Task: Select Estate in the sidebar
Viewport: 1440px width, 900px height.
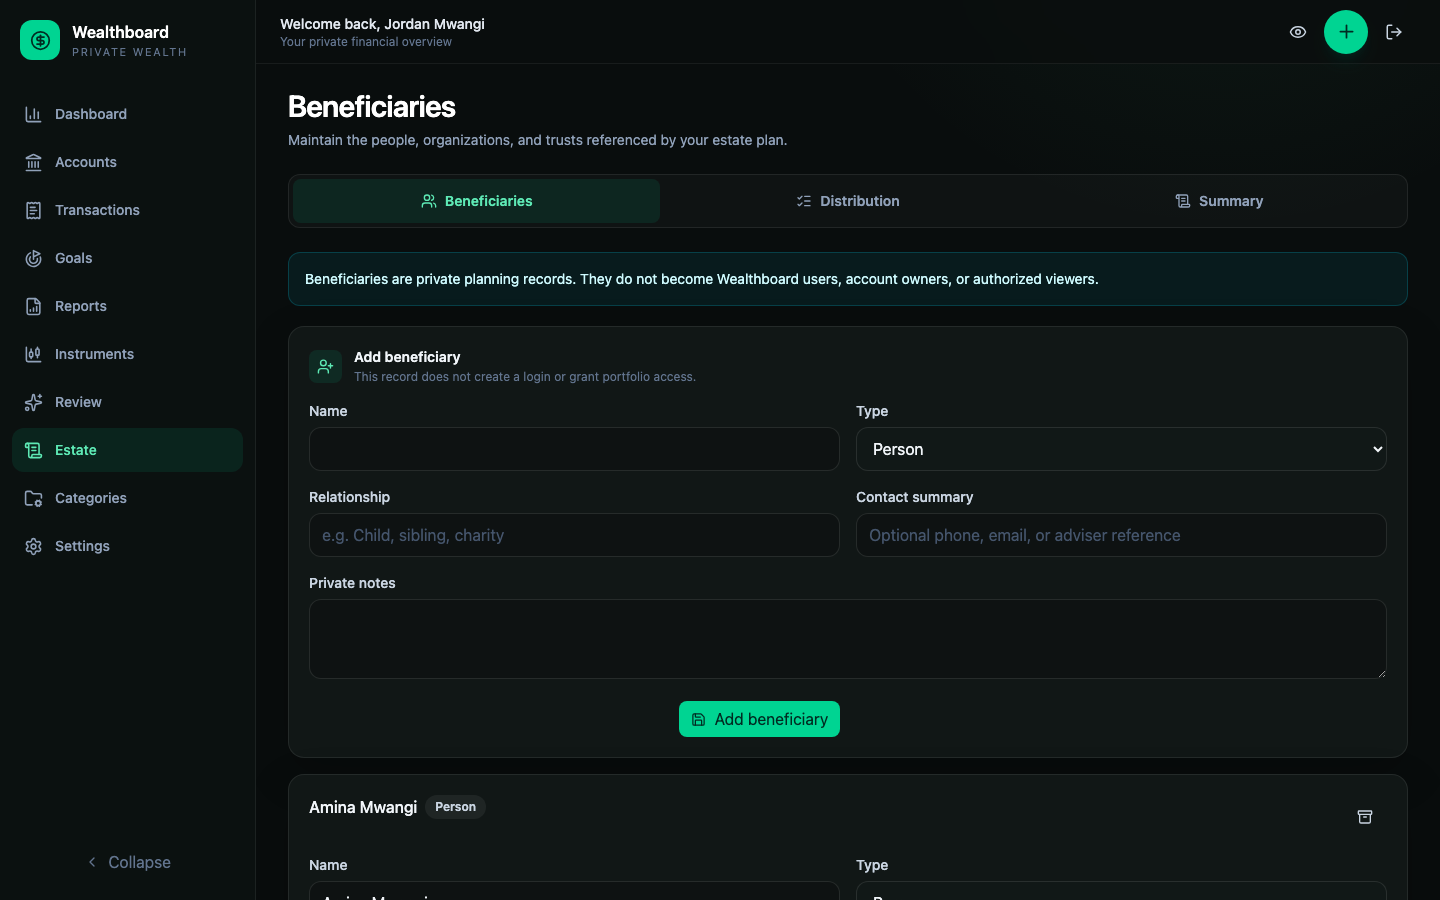Action: tap(127, 450)
